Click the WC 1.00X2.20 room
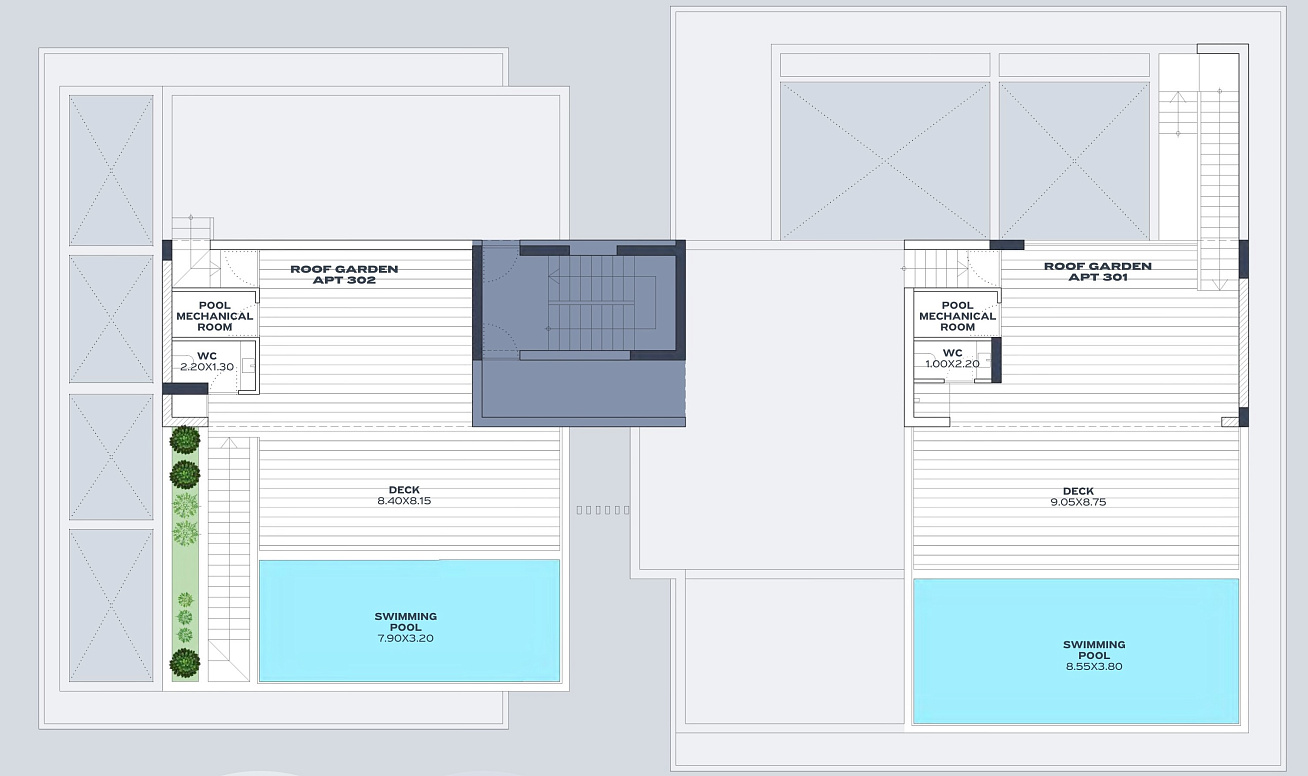This screenshot has height=776, width=1308. [952, 359]
